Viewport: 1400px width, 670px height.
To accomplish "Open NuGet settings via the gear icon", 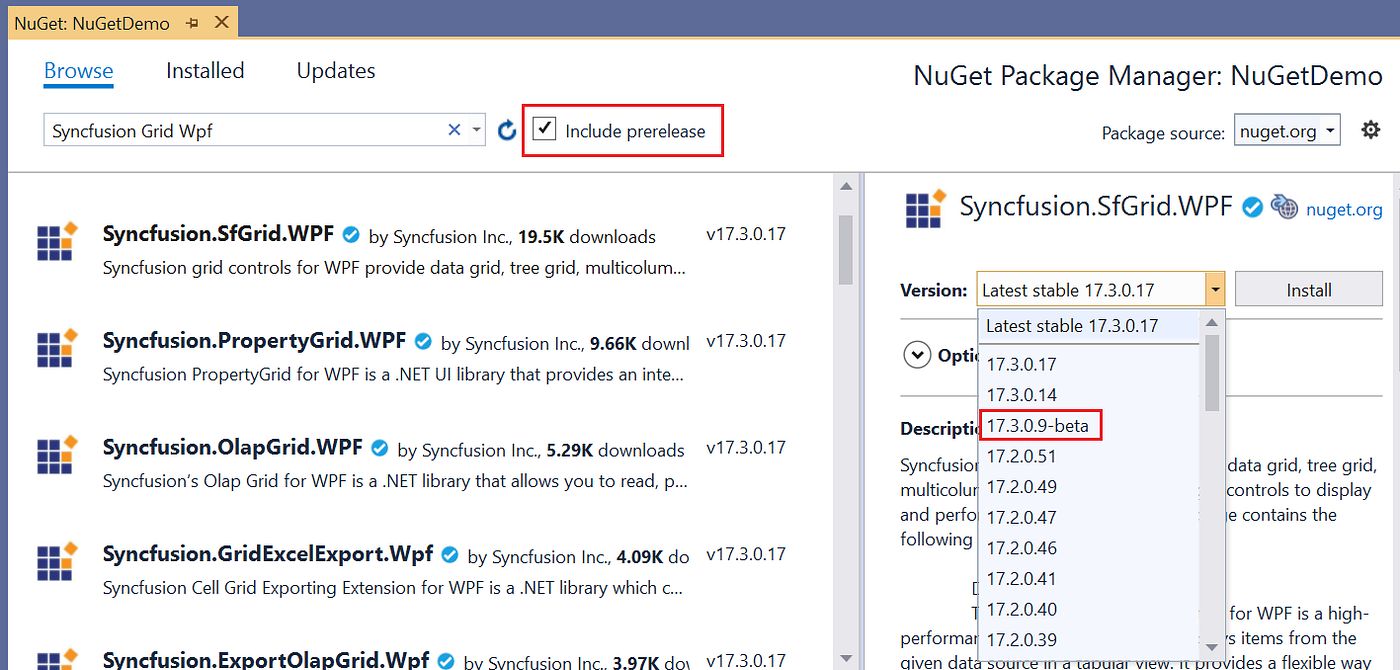I will tap(1371, 129).
